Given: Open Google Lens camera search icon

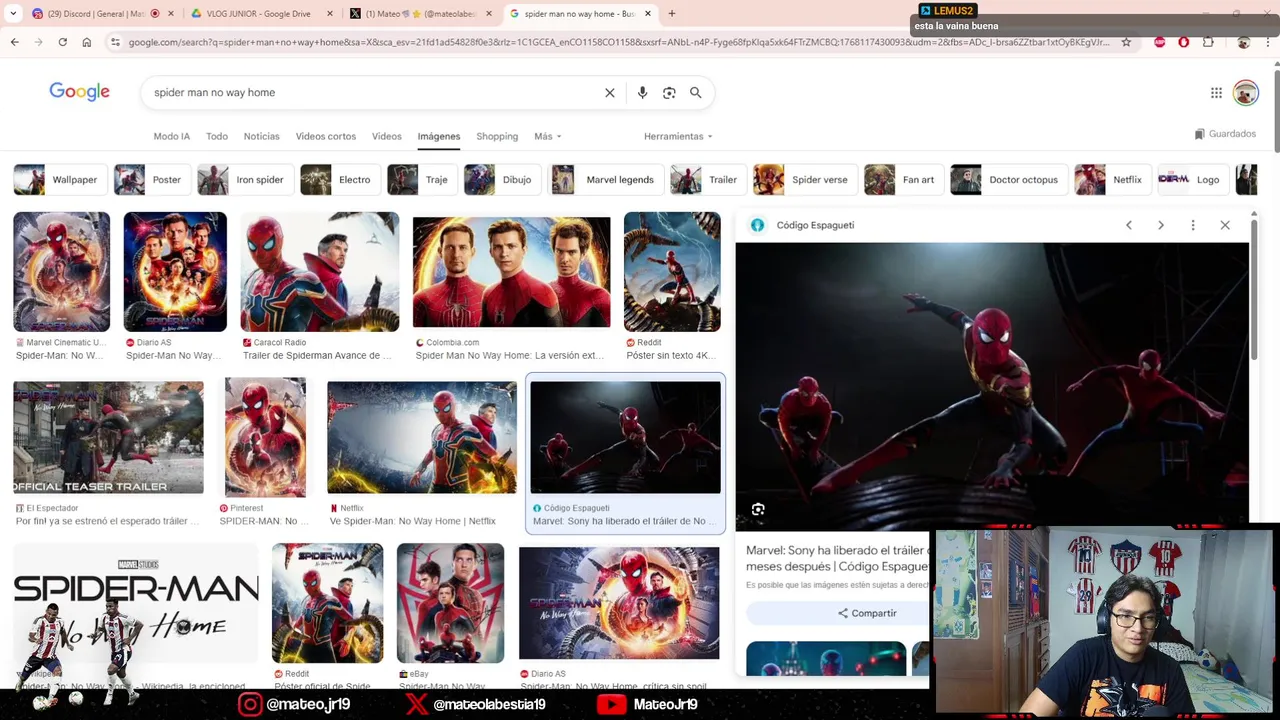Looking at the screenshot, I should click(669, 92).
